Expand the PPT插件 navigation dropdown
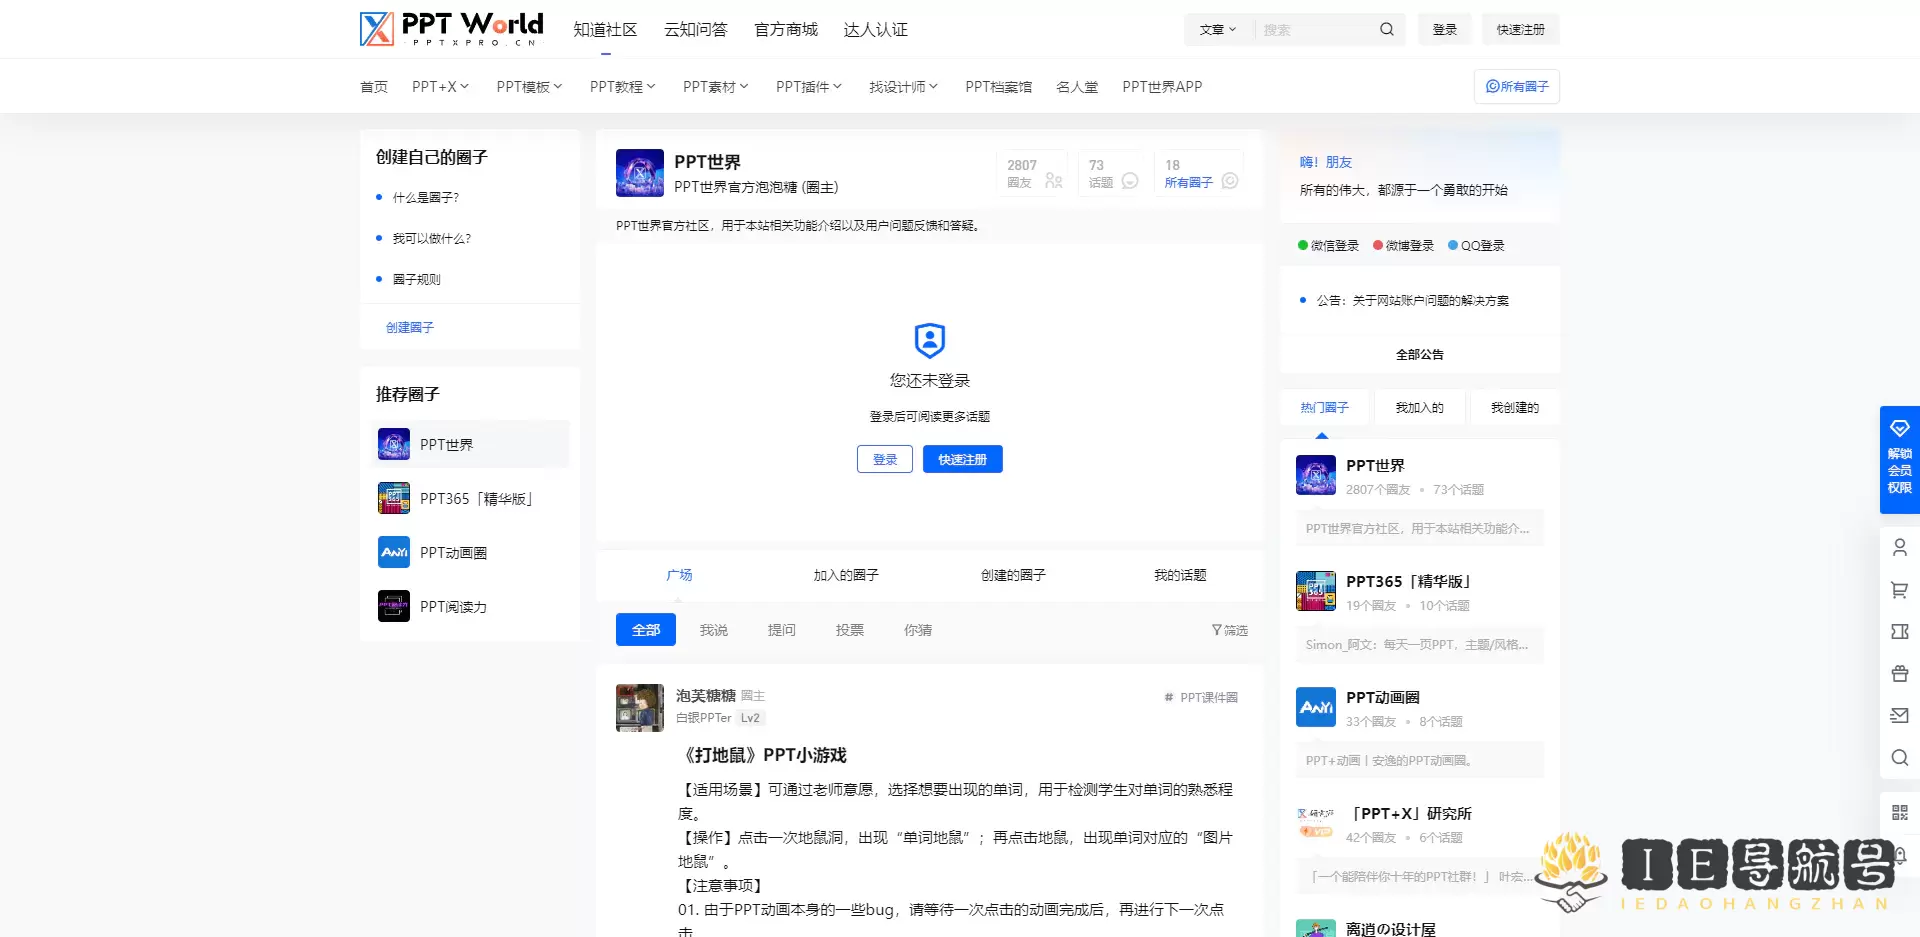The image size is (1920, 937). pos(809,86)
